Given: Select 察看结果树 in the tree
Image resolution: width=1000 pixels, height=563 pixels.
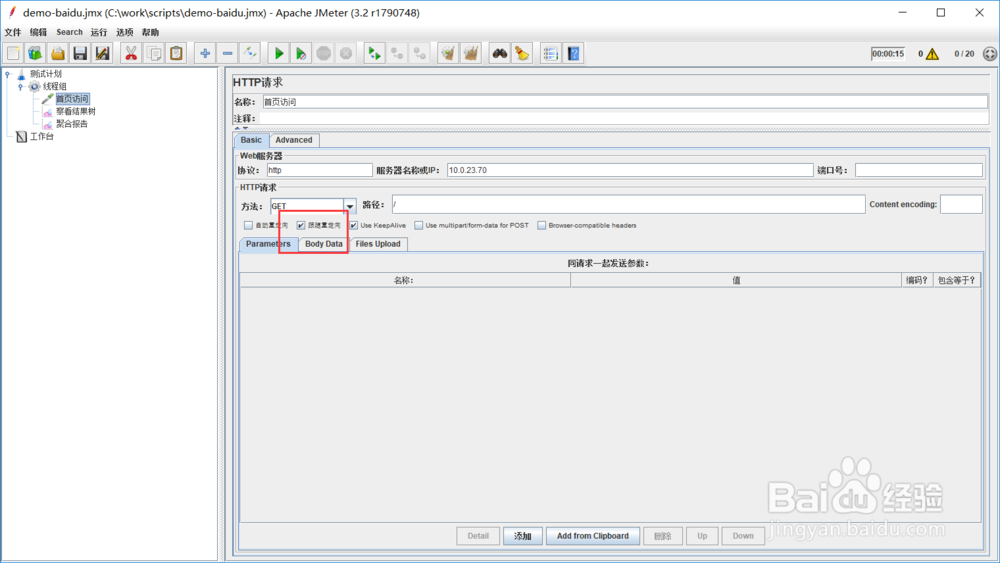Looking at the screenshot, I should [75, 112].
